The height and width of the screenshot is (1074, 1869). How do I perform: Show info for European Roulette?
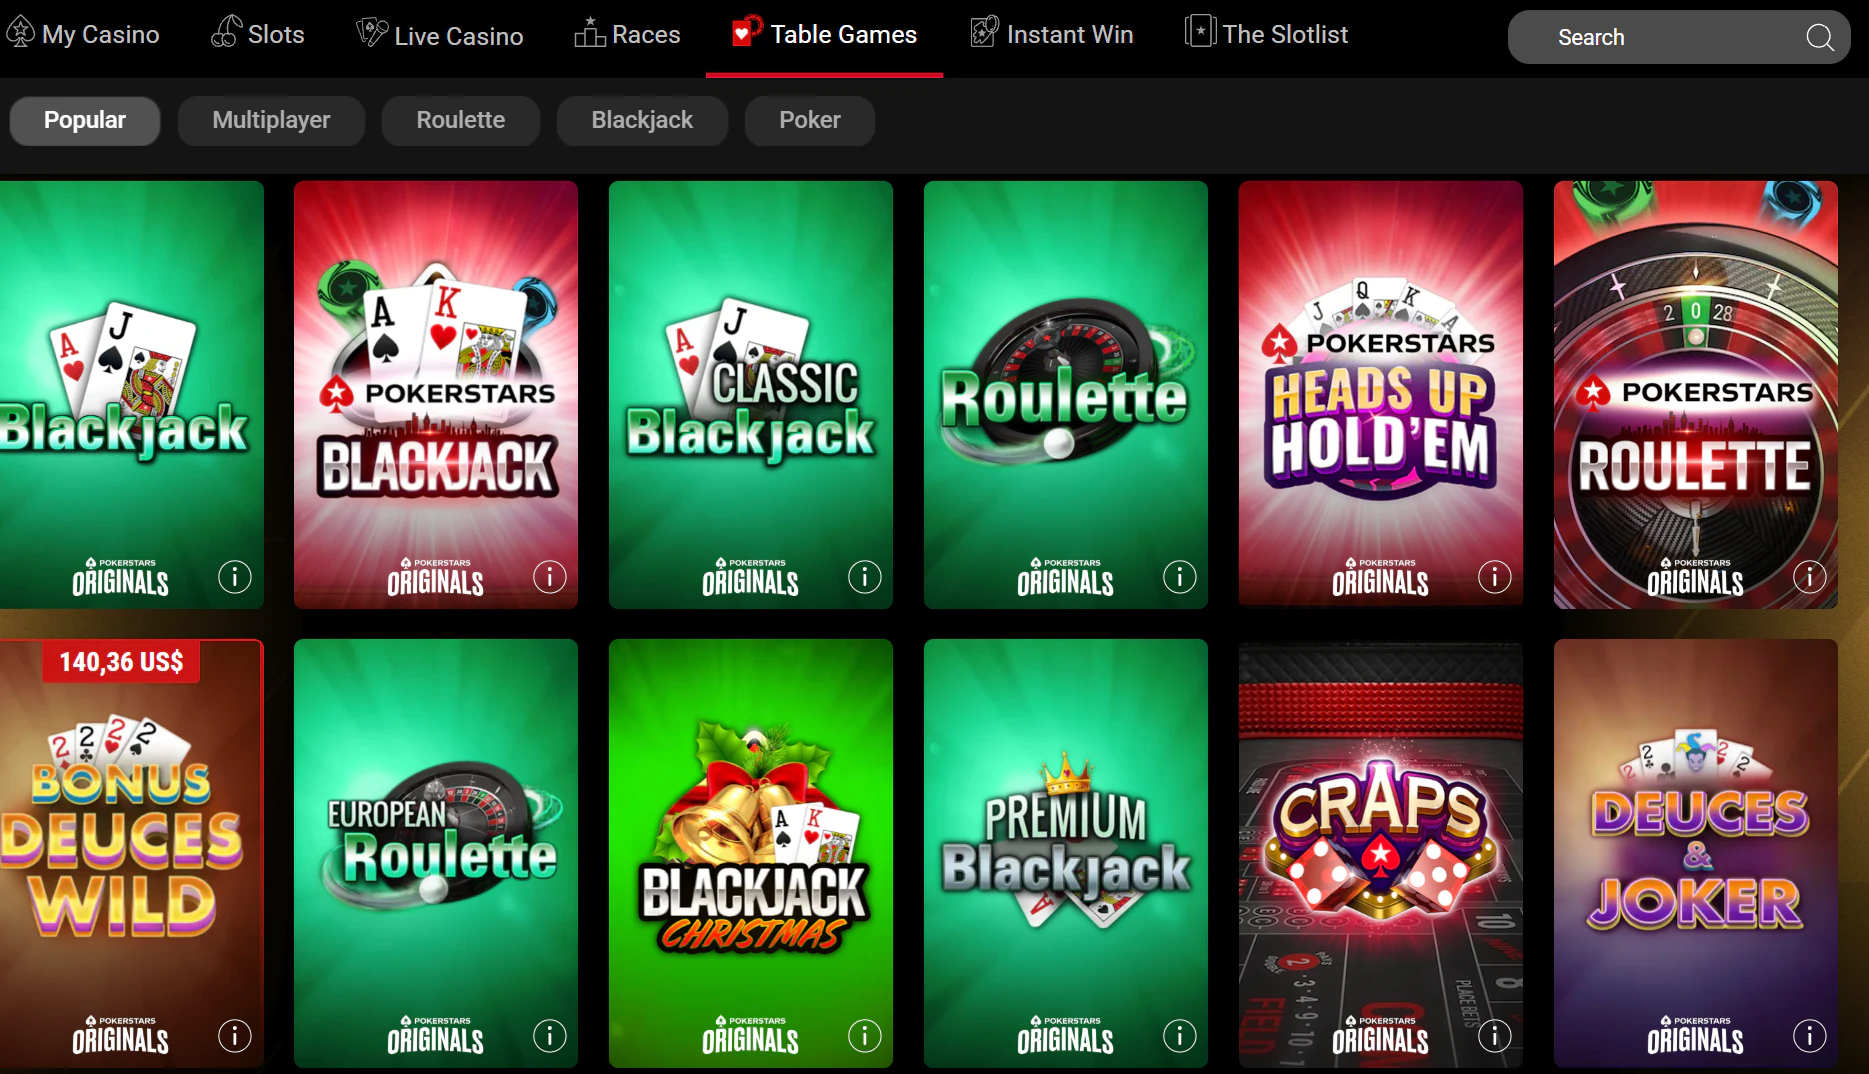pyautogui.click(x=550, y=1036)
